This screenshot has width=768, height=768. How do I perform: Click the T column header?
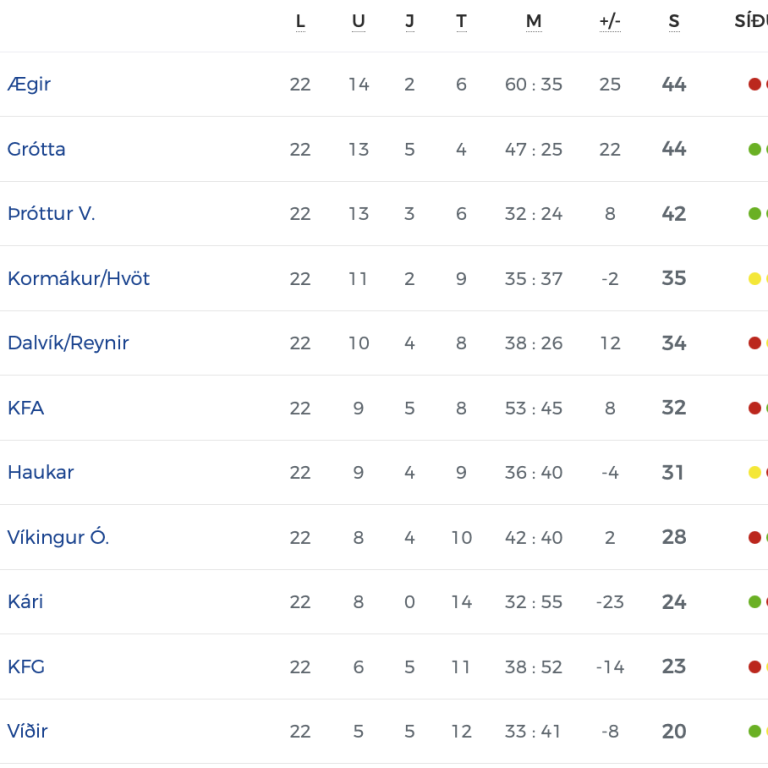[x=461, y=22]
